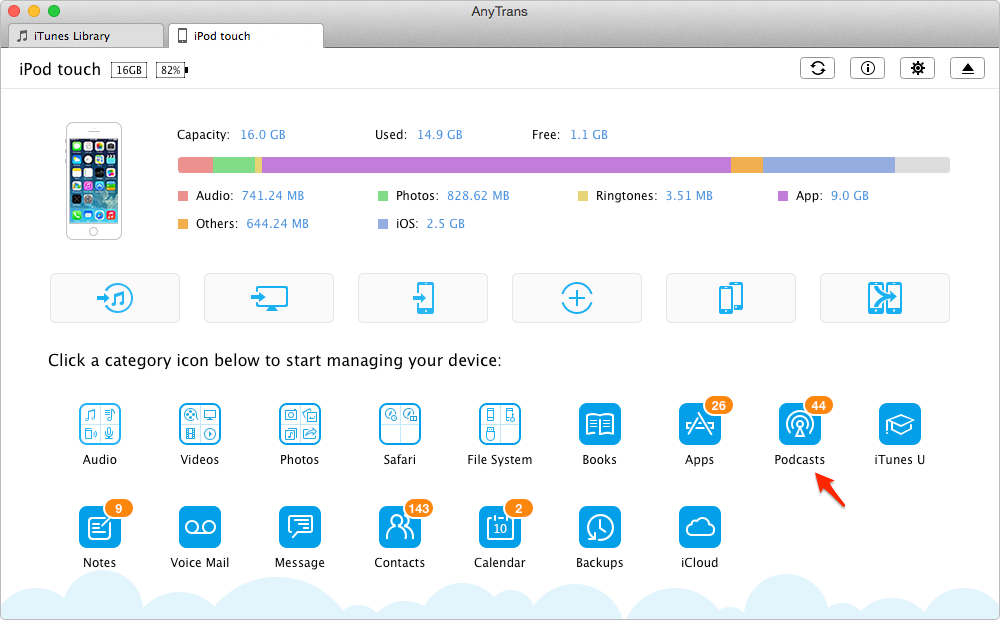This screenshot has height=620, width=1000.
Task: Select the iPod touch tab
Action: 246,36
